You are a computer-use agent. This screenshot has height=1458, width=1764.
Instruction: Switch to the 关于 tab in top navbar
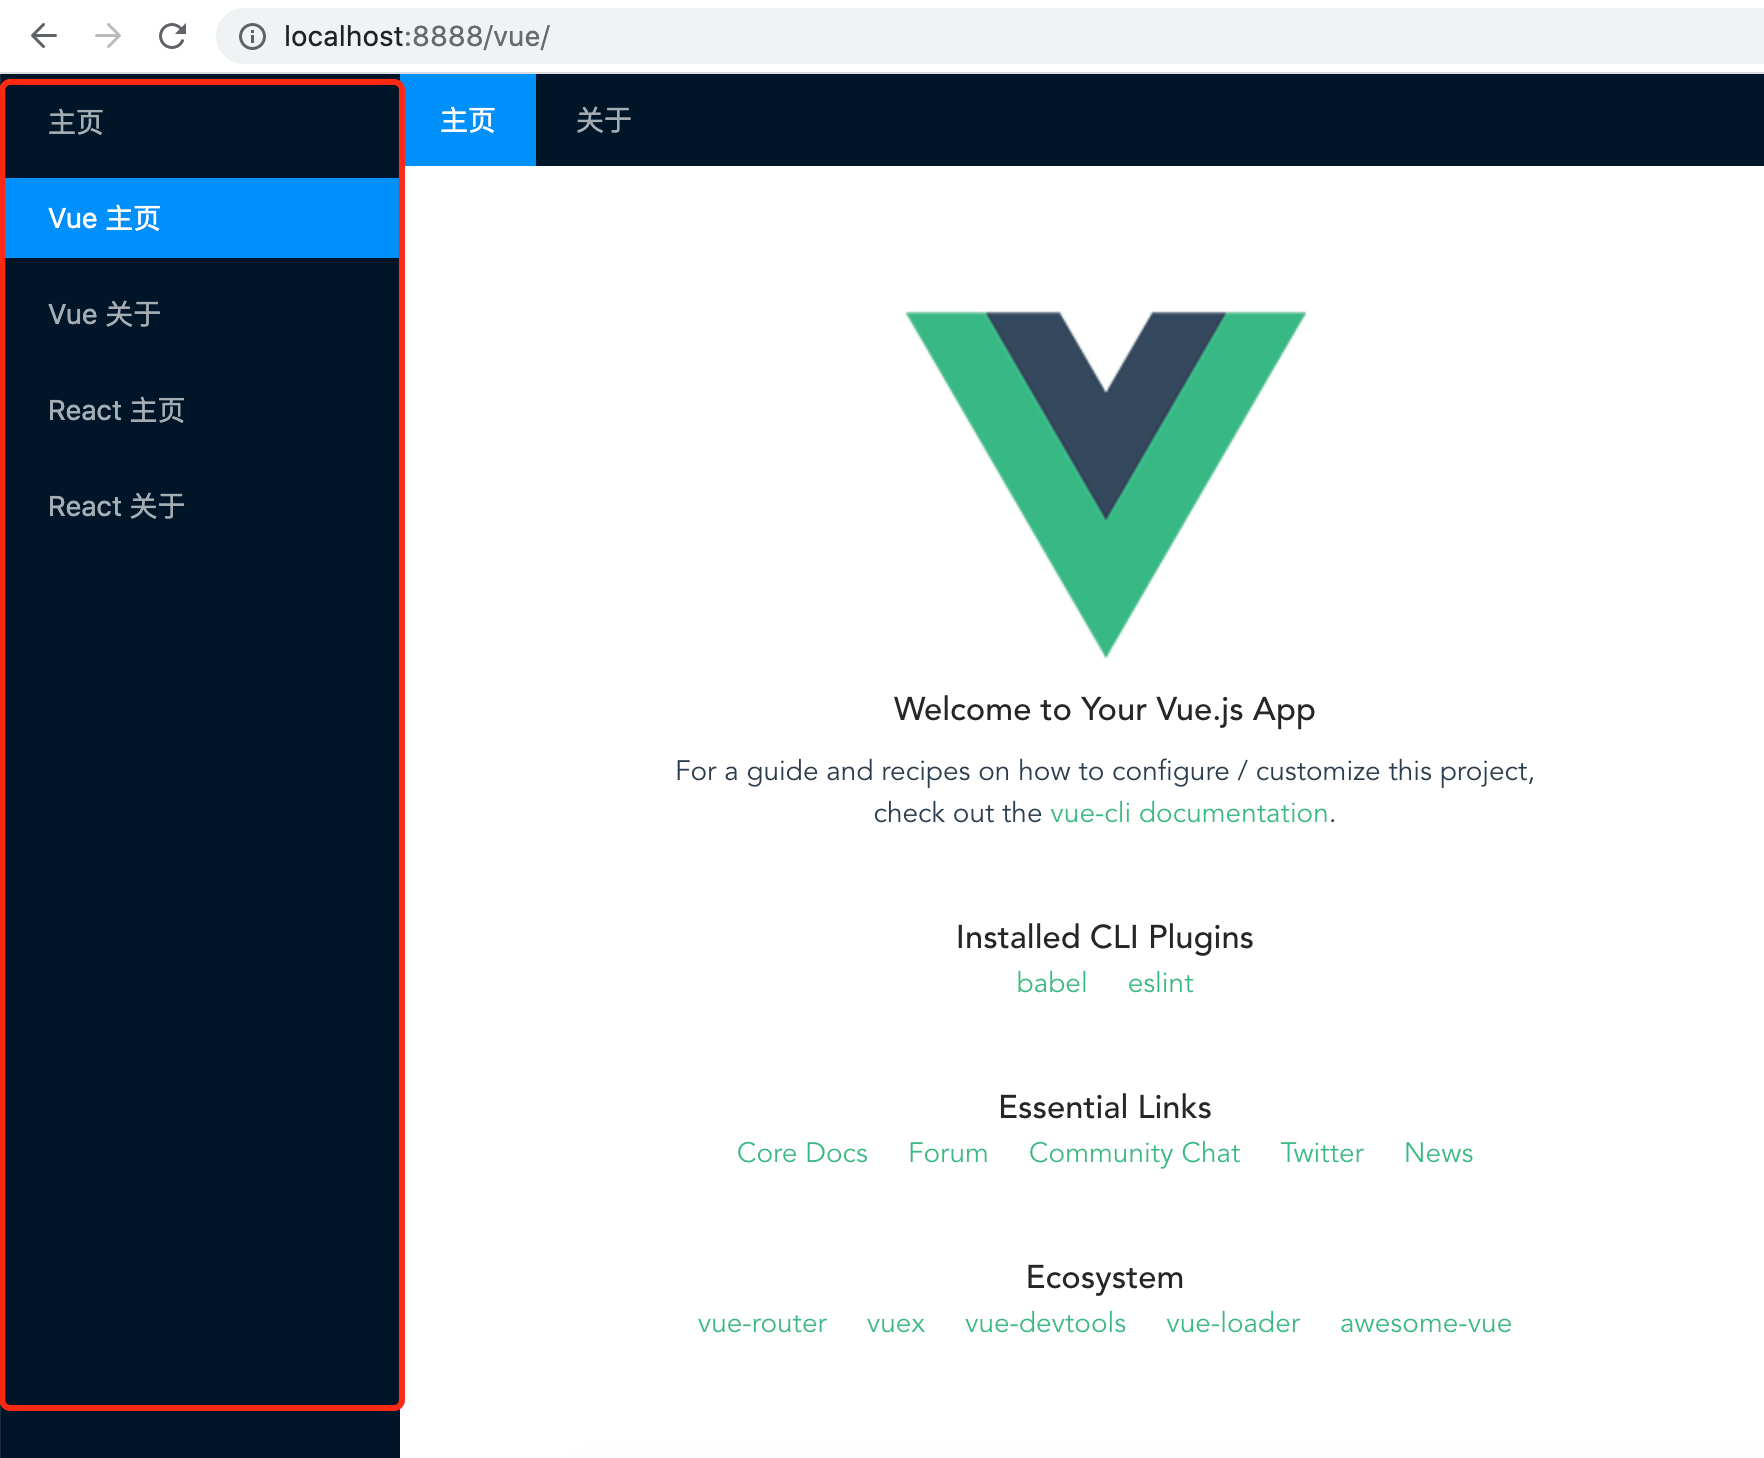coord(604,120)
